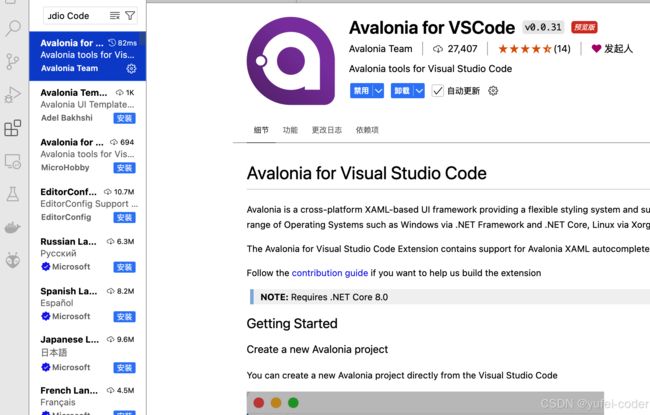Screen dimensions: 650x415
Task: Switch to the Details tab
Action: 261,130
